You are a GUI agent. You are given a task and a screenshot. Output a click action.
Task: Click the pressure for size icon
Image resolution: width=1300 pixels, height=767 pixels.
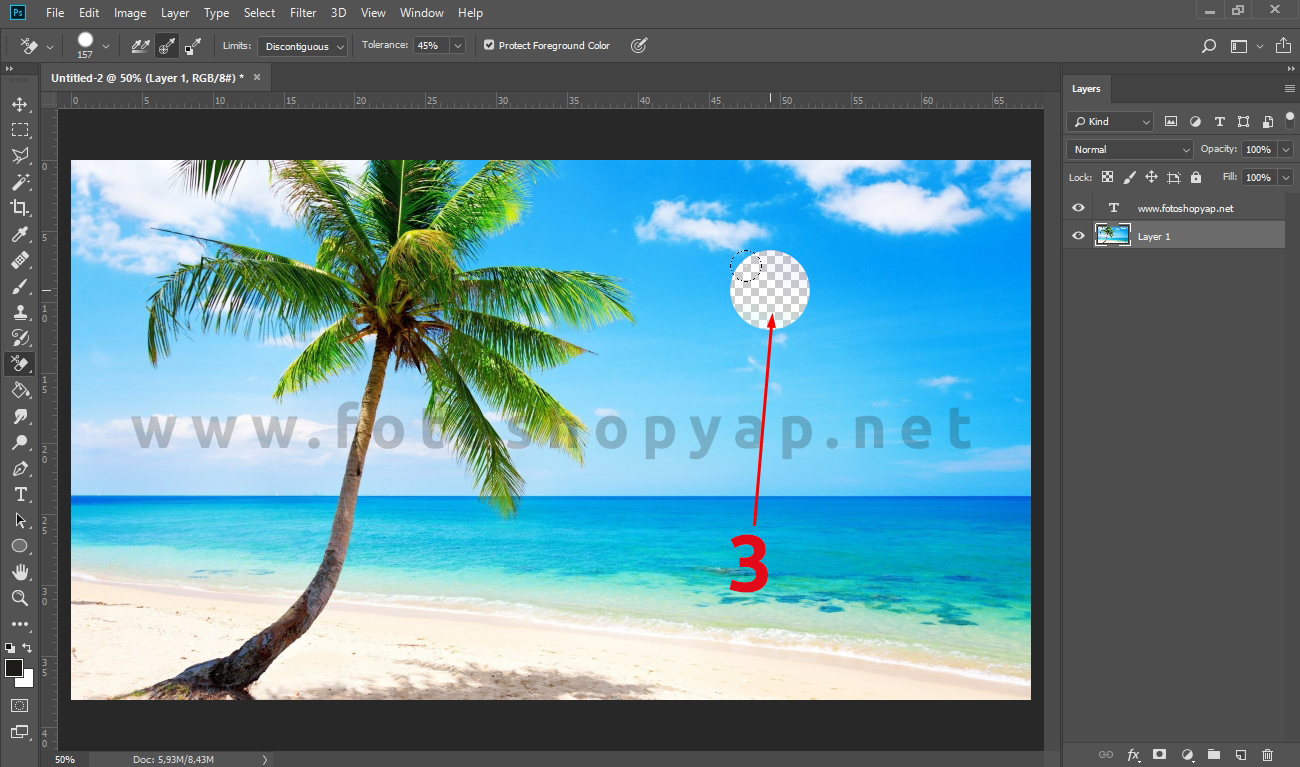pos(639,46)
